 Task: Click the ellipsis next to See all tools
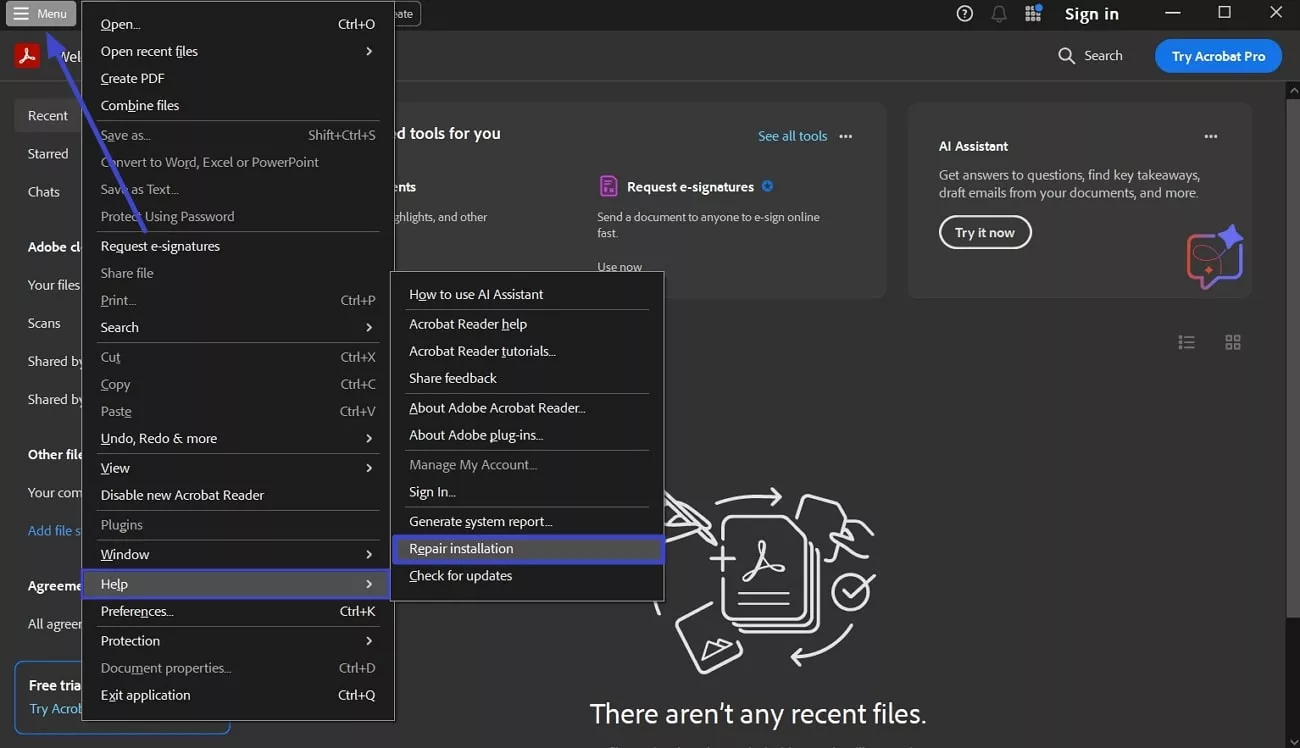(845, 136)
